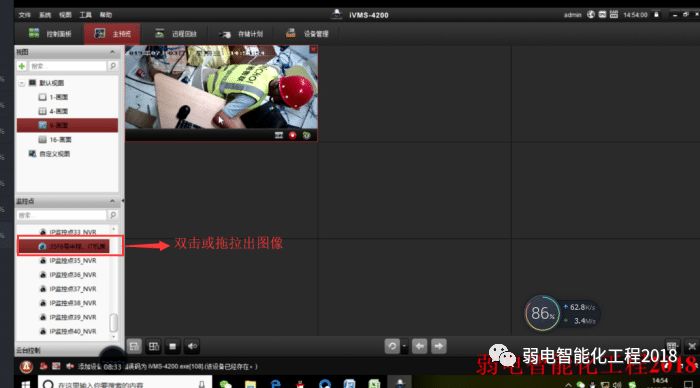Screen dimensions: 700x388
Task: Open the WeChat taskbar icon
Action: (225, 384)
